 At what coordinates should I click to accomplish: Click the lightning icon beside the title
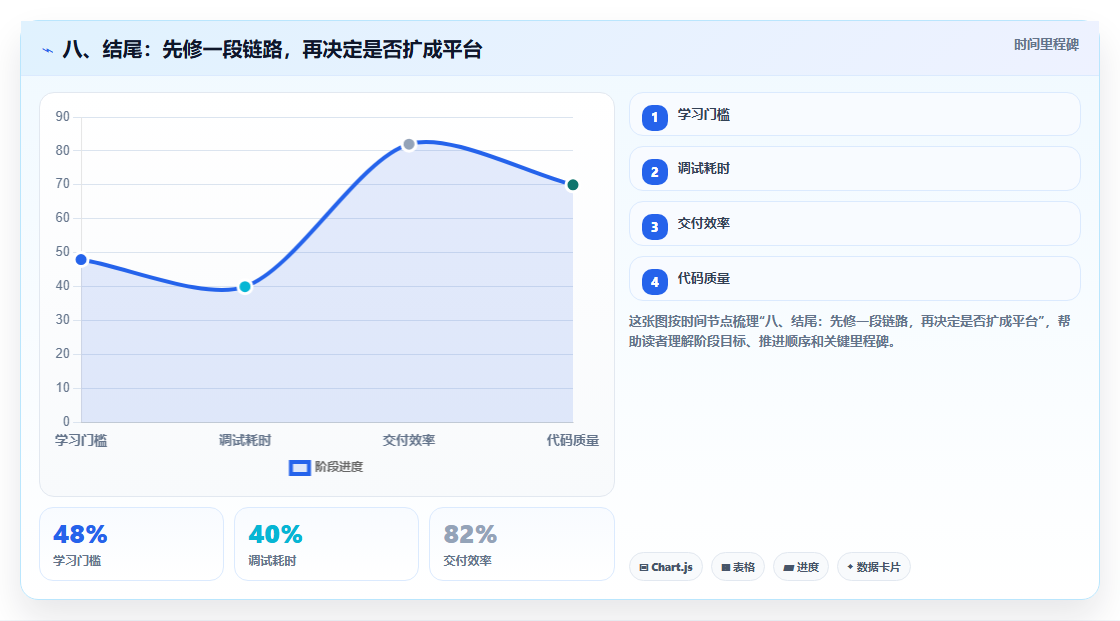click(48, 51)
